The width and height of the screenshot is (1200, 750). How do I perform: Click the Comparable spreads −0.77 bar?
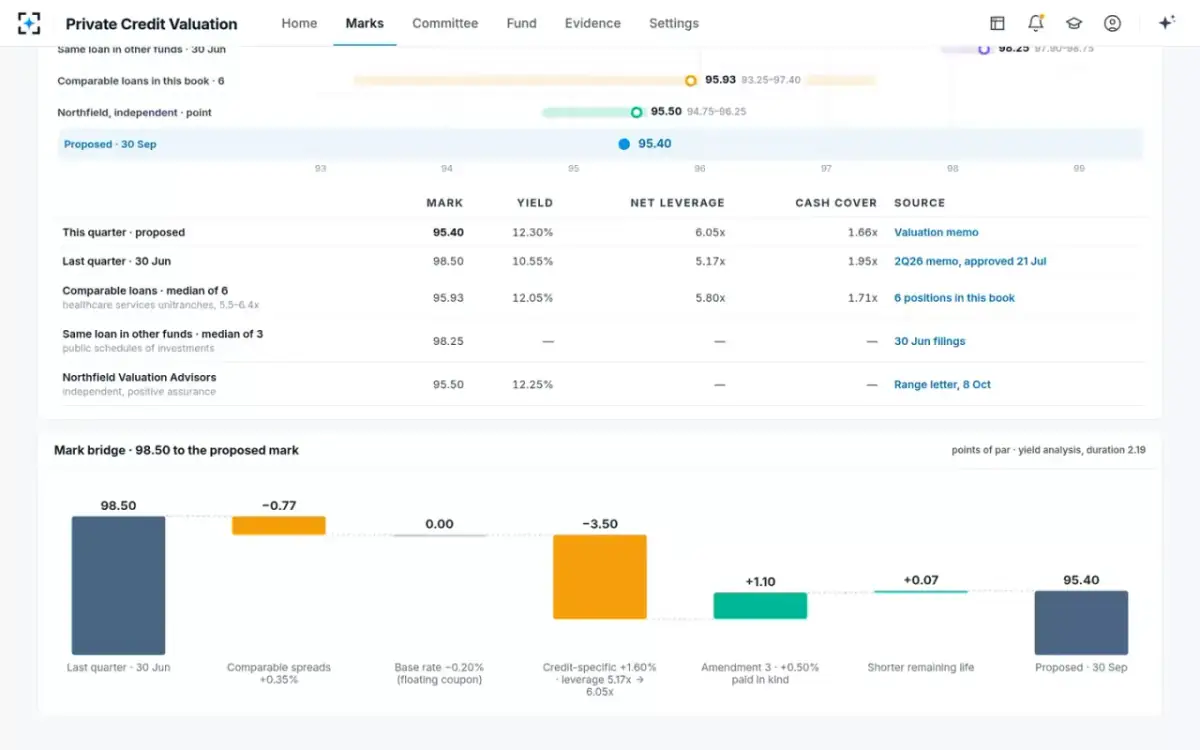coord(279,525)
